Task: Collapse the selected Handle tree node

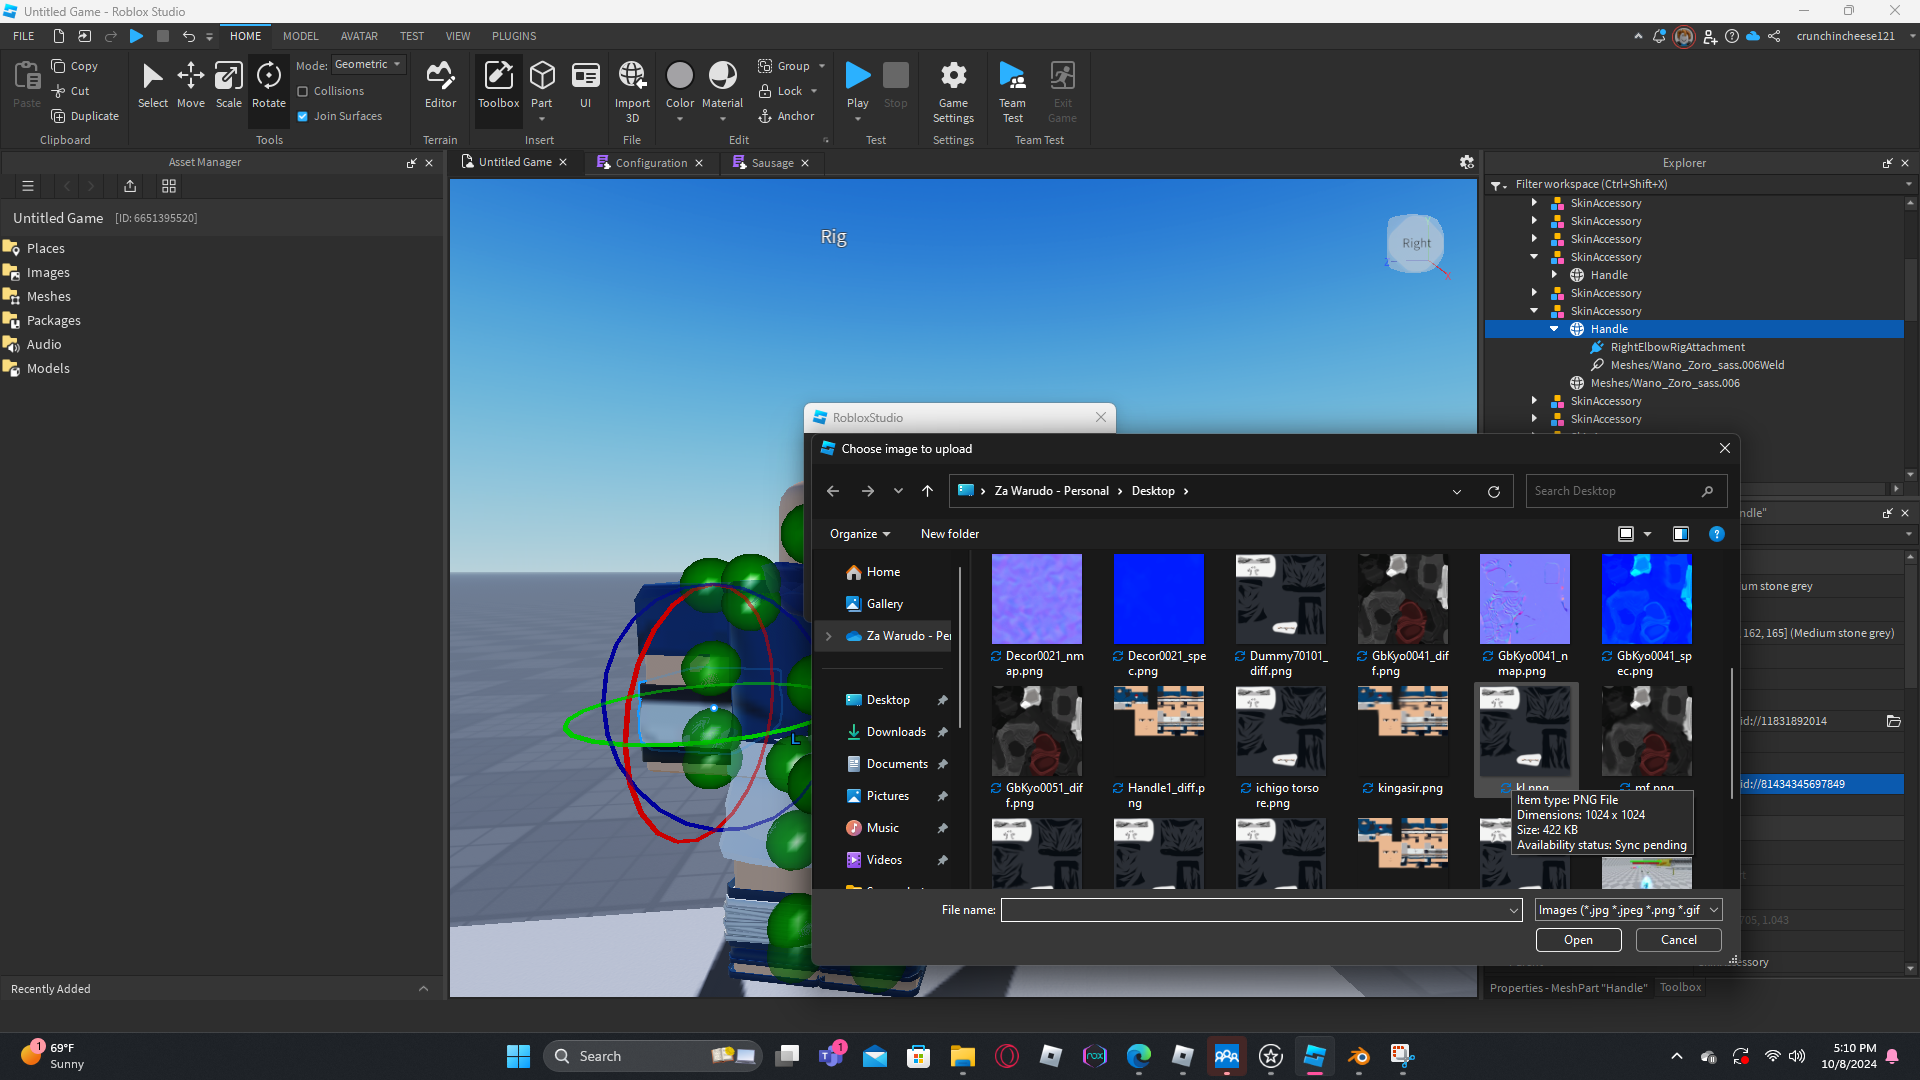Action: 1554,329
